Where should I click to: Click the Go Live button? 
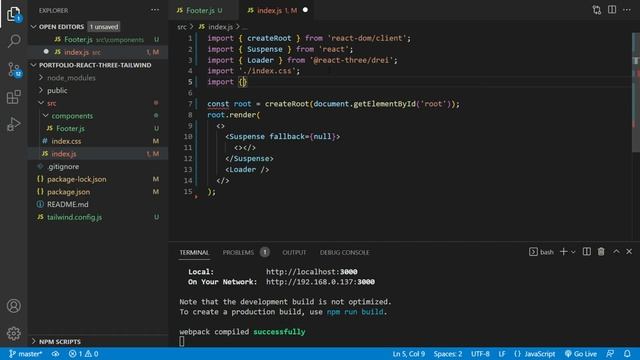pos(580,354)
